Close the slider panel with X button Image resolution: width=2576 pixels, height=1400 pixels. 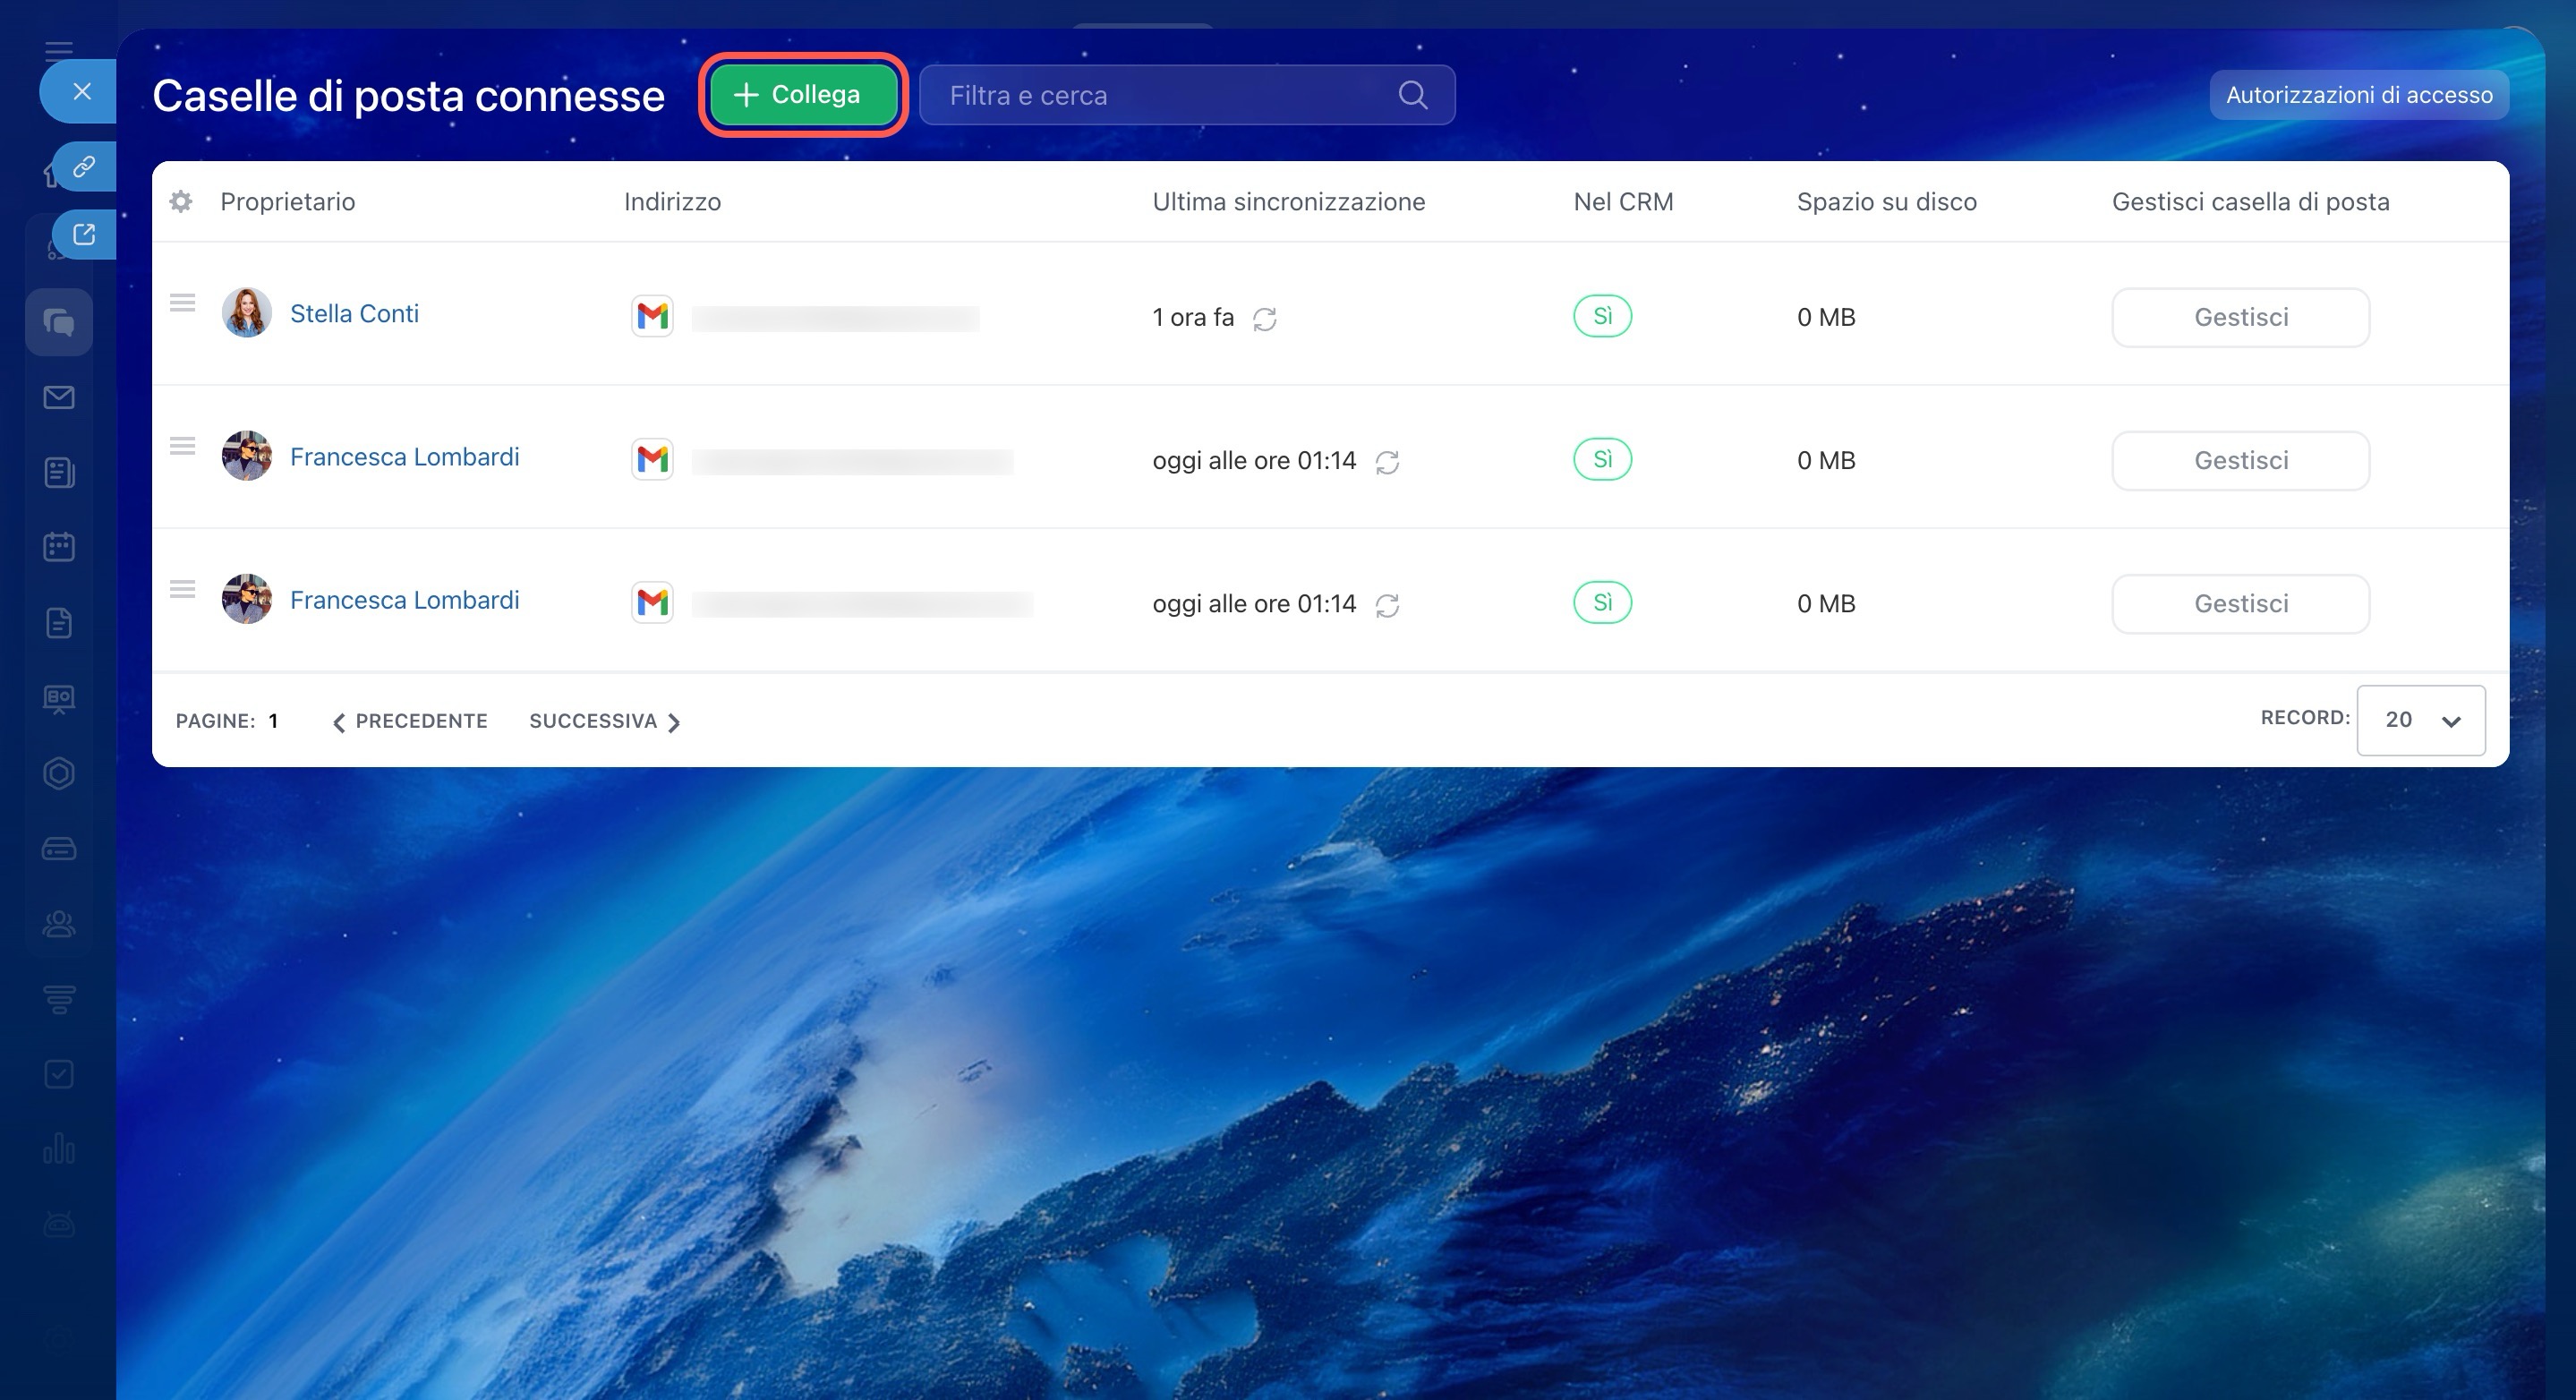(x=82, y=92)
